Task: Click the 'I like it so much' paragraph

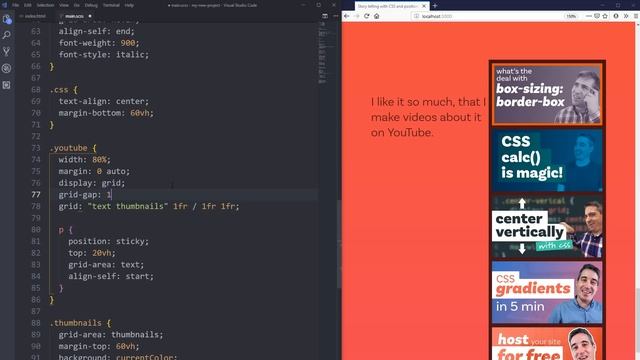Action: [428, 117]
